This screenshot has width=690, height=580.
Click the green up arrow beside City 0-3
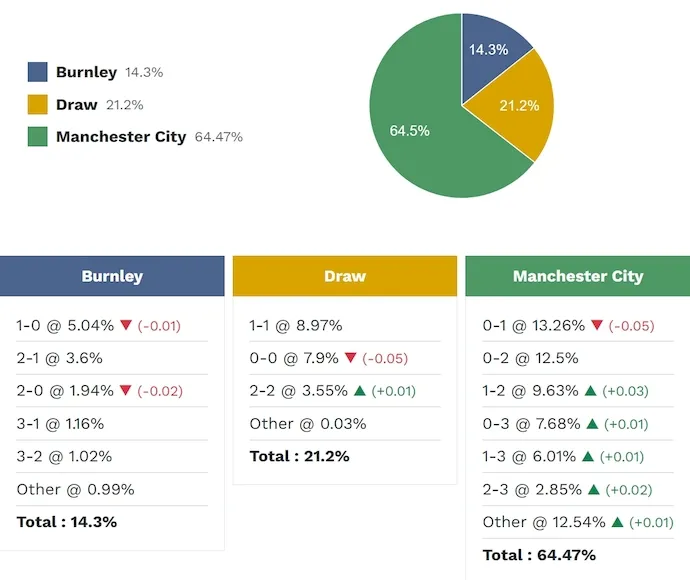(590, 424)
